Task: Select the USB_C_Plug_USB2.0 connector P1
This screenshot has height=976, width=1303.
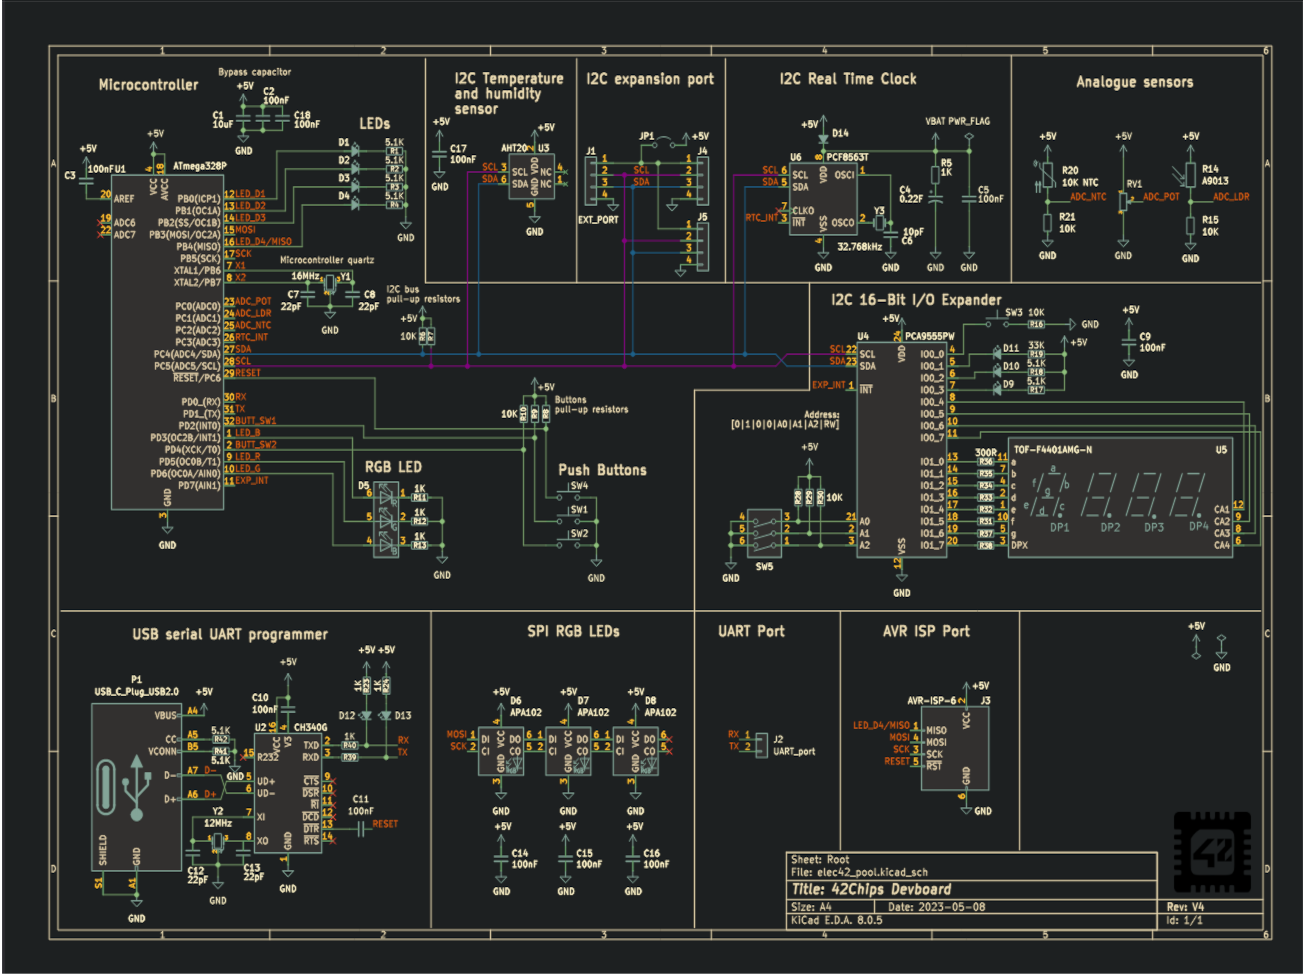Action: tap(136, 787)
